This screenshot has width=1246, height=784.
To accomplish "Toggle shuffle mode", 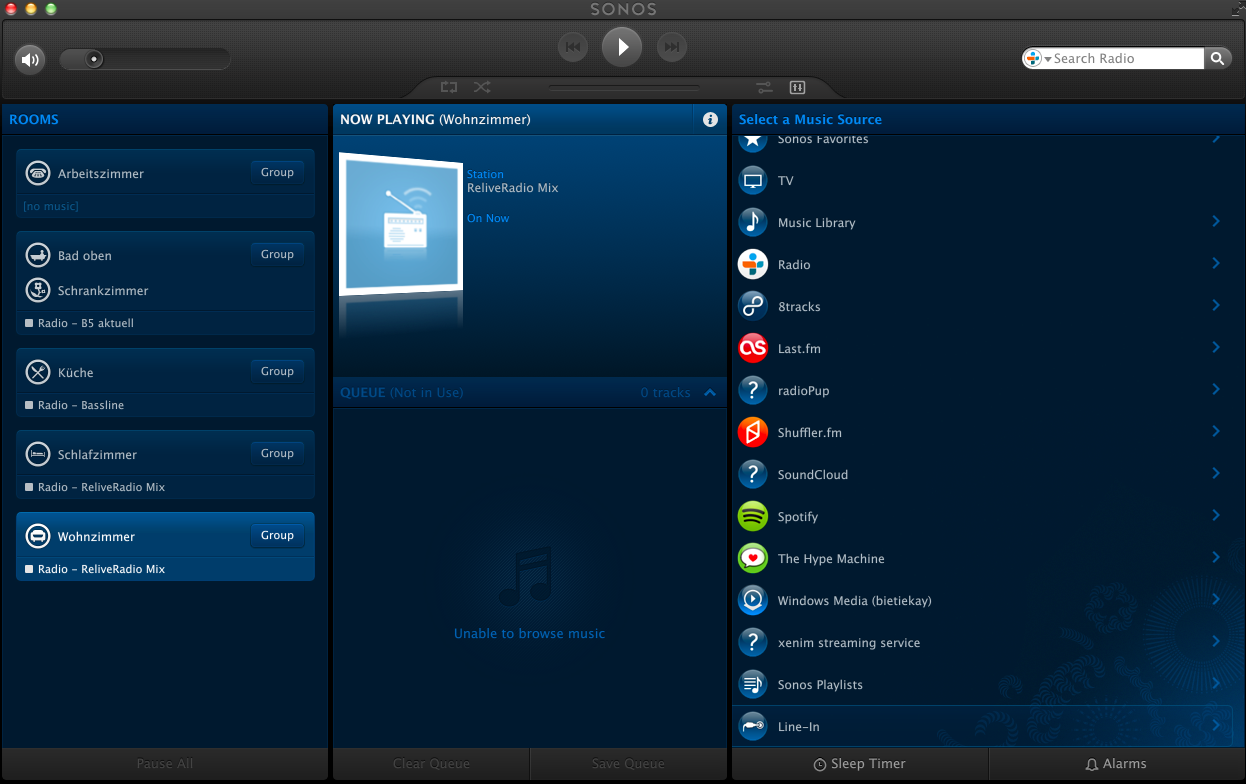I will (482, 87).
